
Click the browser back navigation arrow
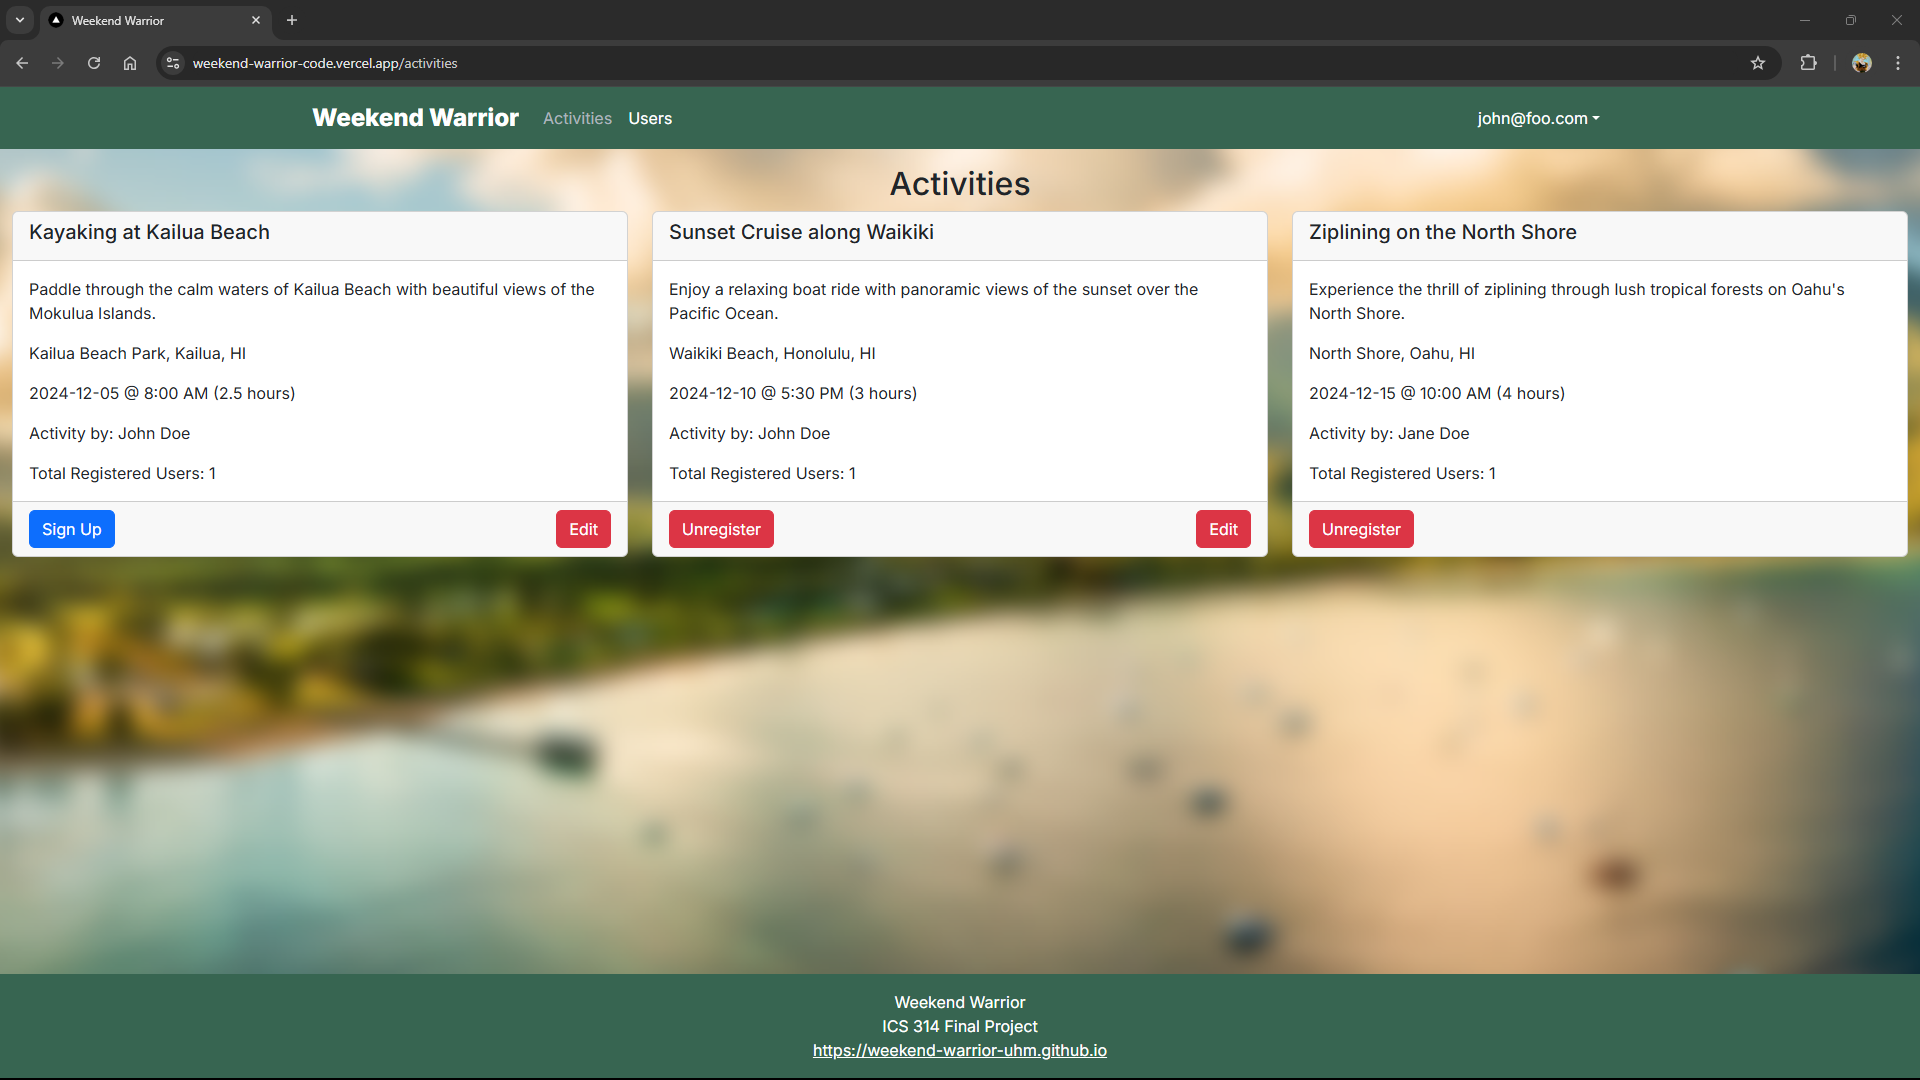tap(22, 62)
